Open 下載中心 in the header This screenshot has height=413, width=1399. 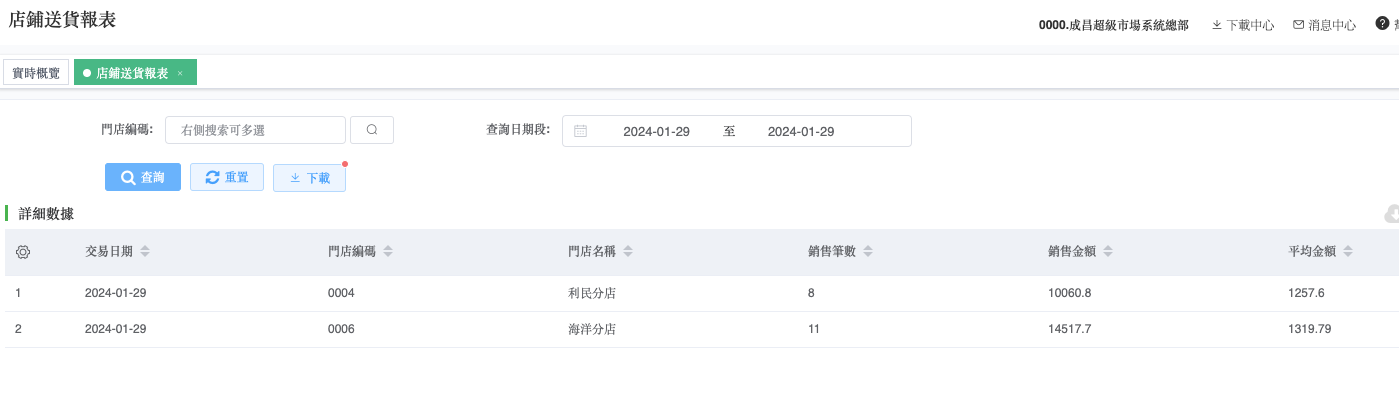pos(1243,25)
